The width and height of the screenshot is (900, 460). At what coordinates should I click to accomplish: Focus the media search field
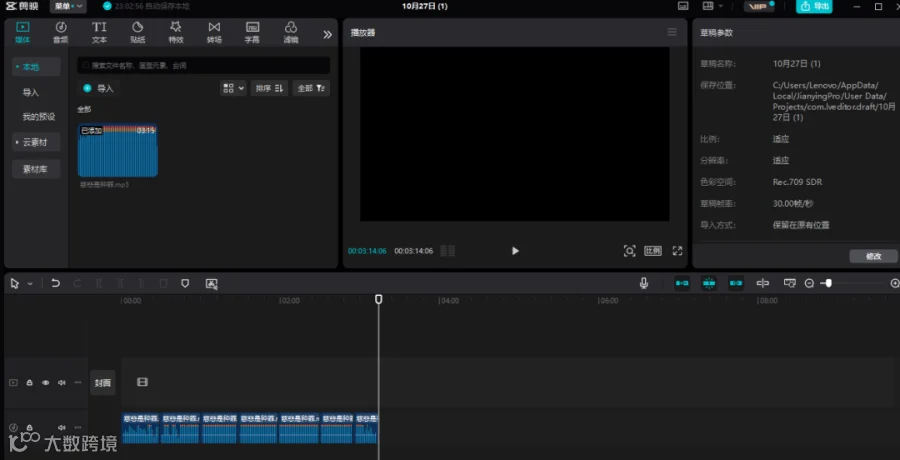[x=204, y=65]
